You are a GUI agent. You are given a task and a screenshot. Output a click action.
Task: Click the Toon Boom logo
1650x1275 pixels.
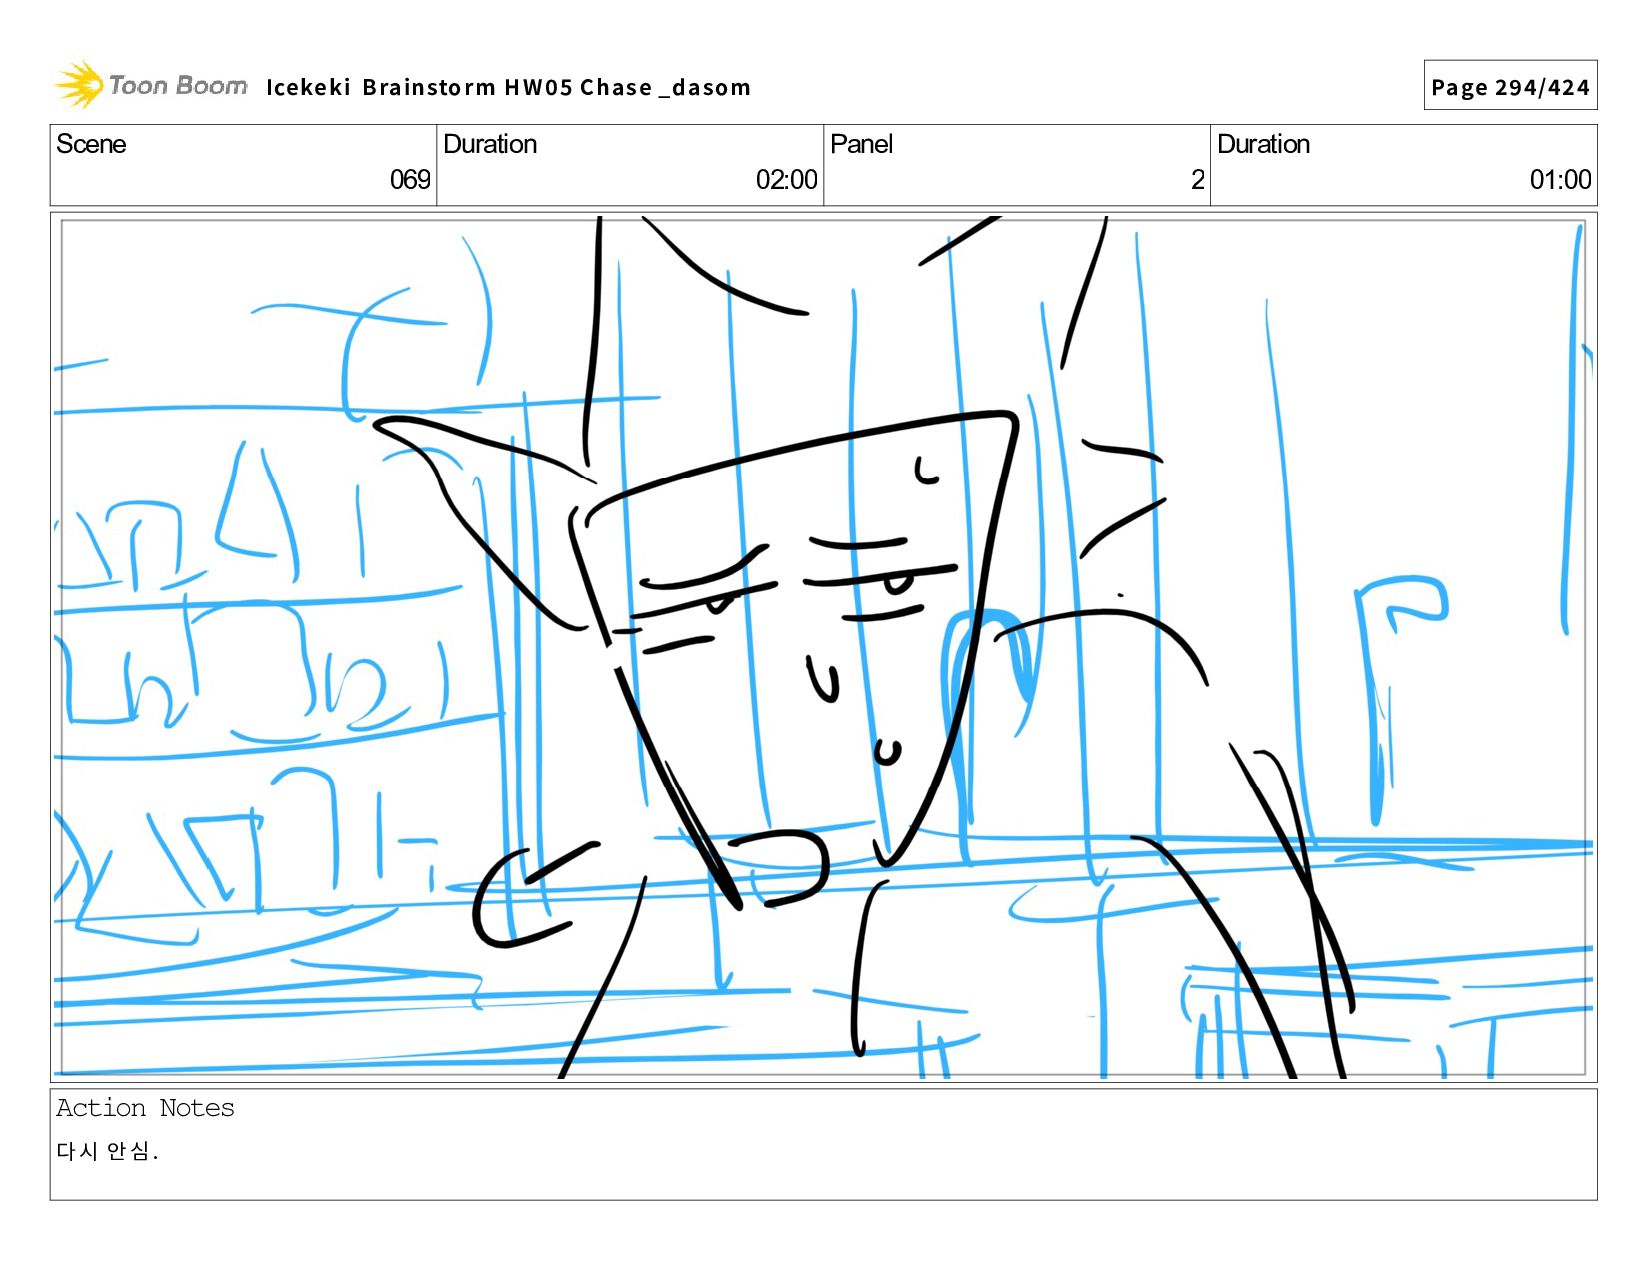(x=150, y=85)
